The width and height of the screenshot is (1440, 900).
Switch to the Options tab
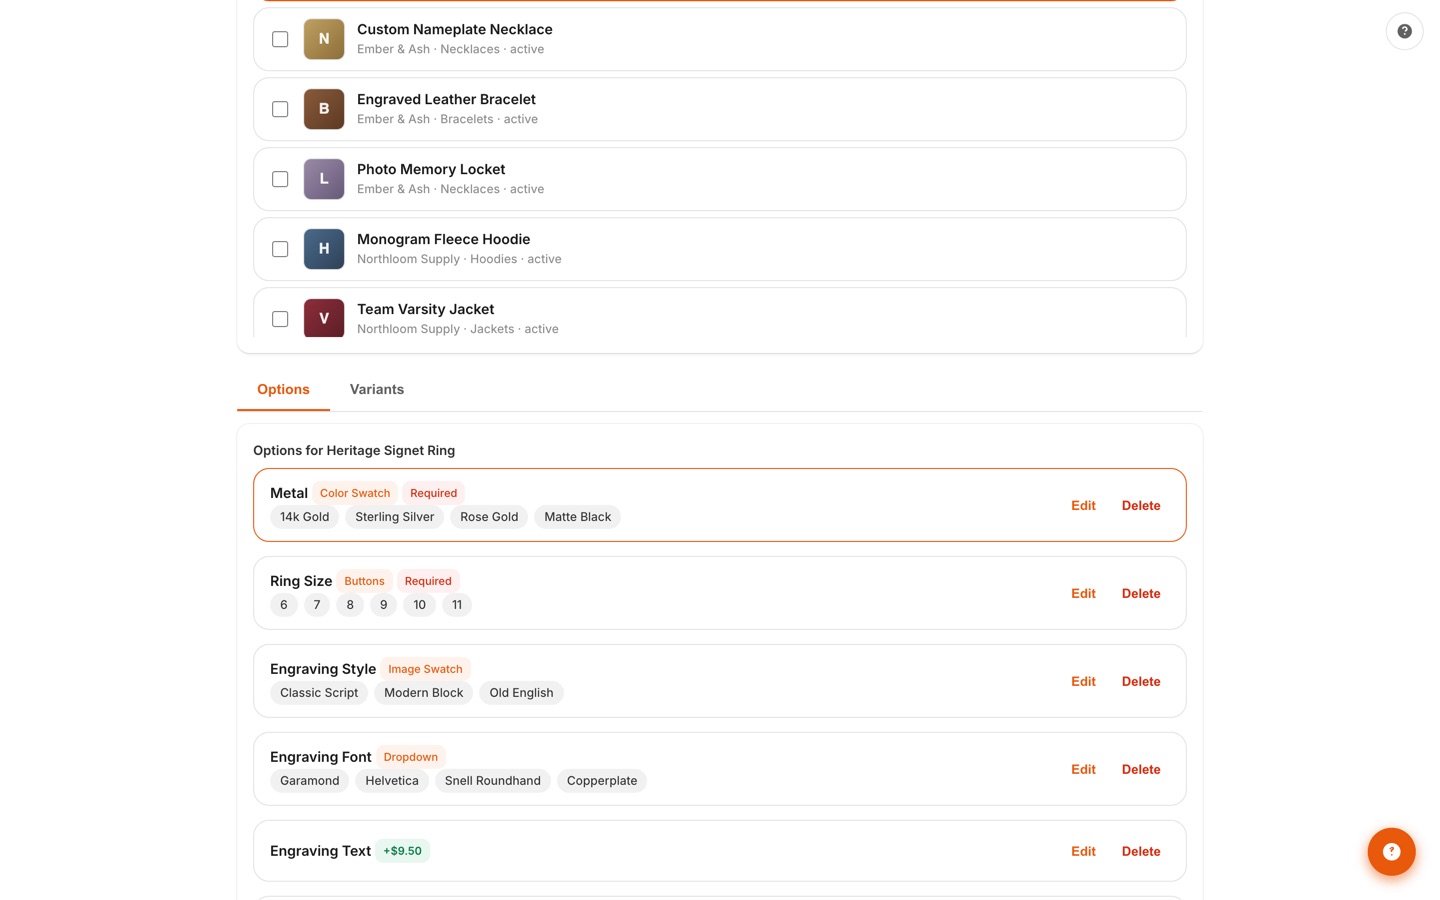pos(283,389)
